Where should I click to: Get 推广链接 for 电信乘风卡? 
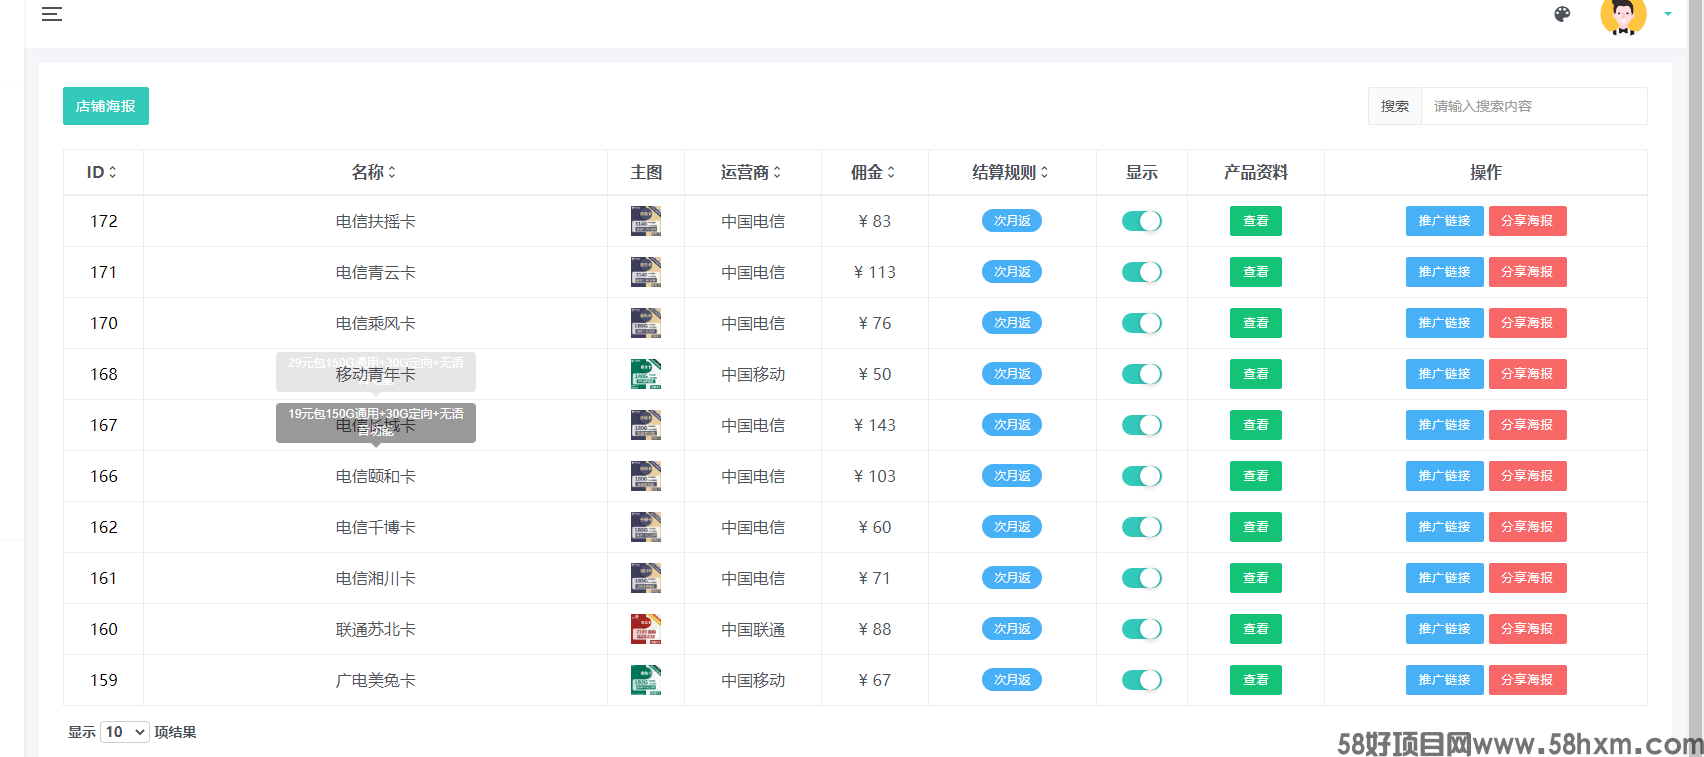coord(1445,323)
